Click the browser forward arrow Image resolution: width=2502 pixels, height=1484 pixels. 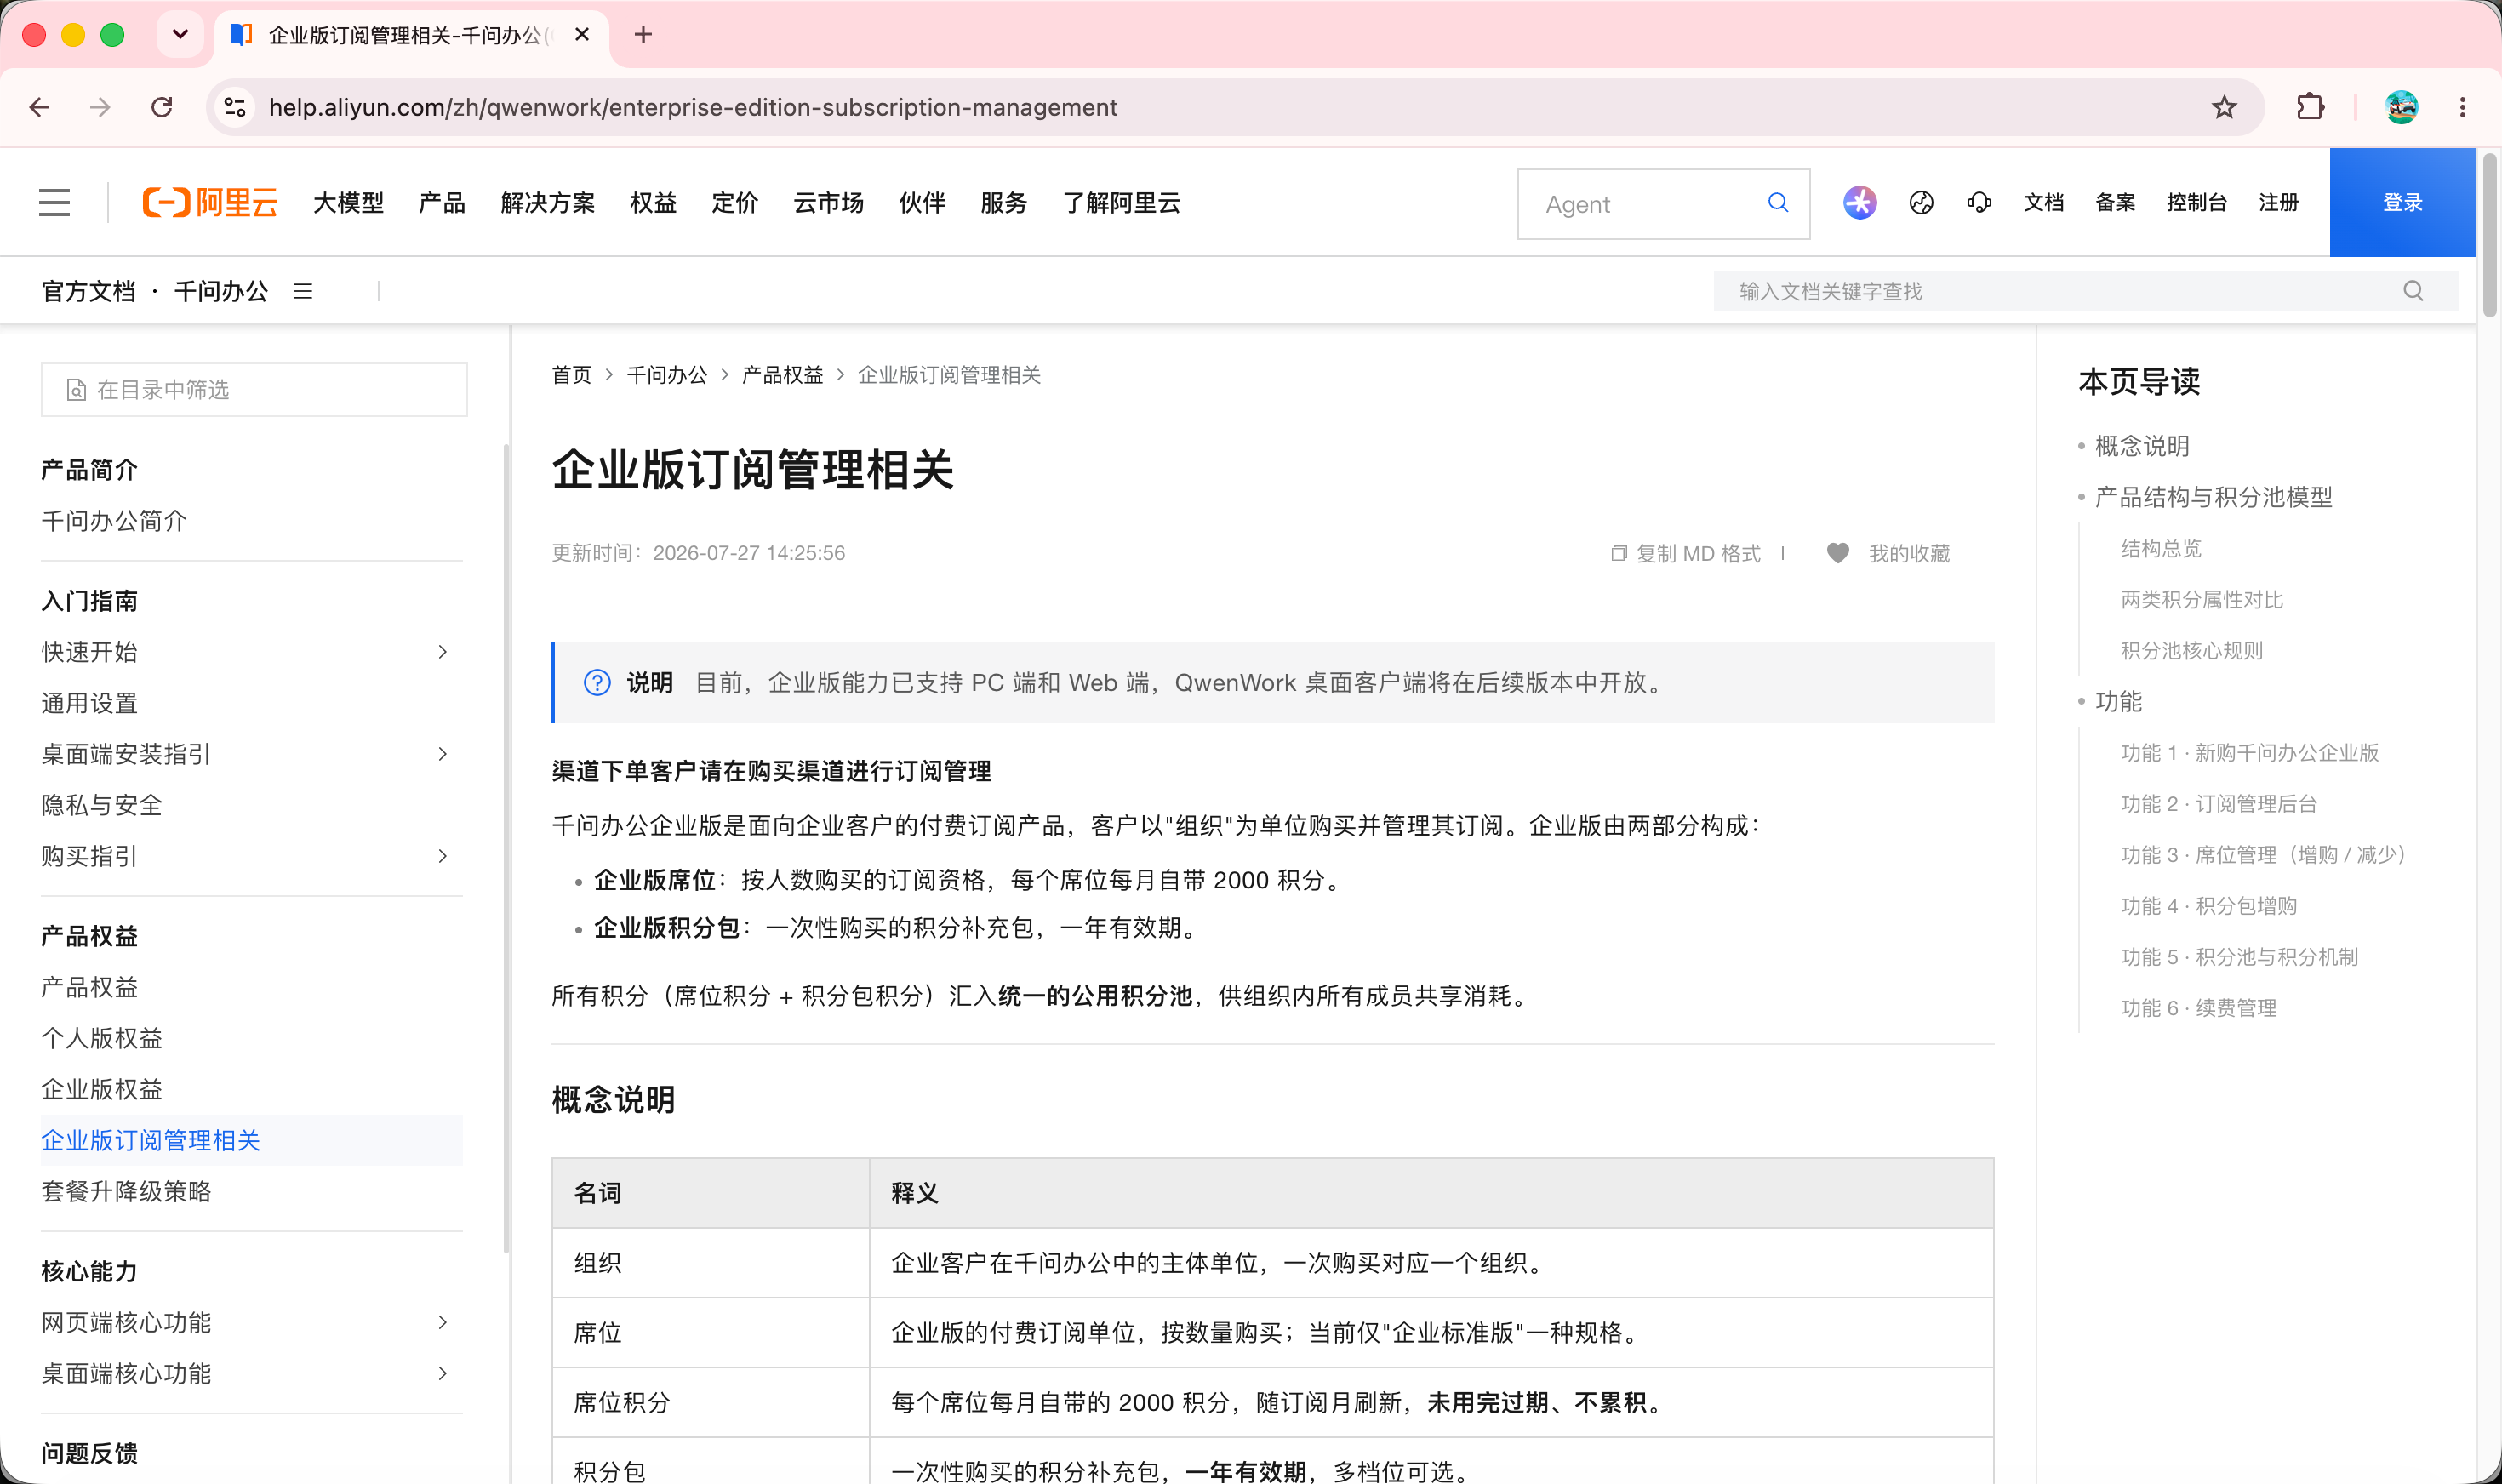tap(100, 107)
